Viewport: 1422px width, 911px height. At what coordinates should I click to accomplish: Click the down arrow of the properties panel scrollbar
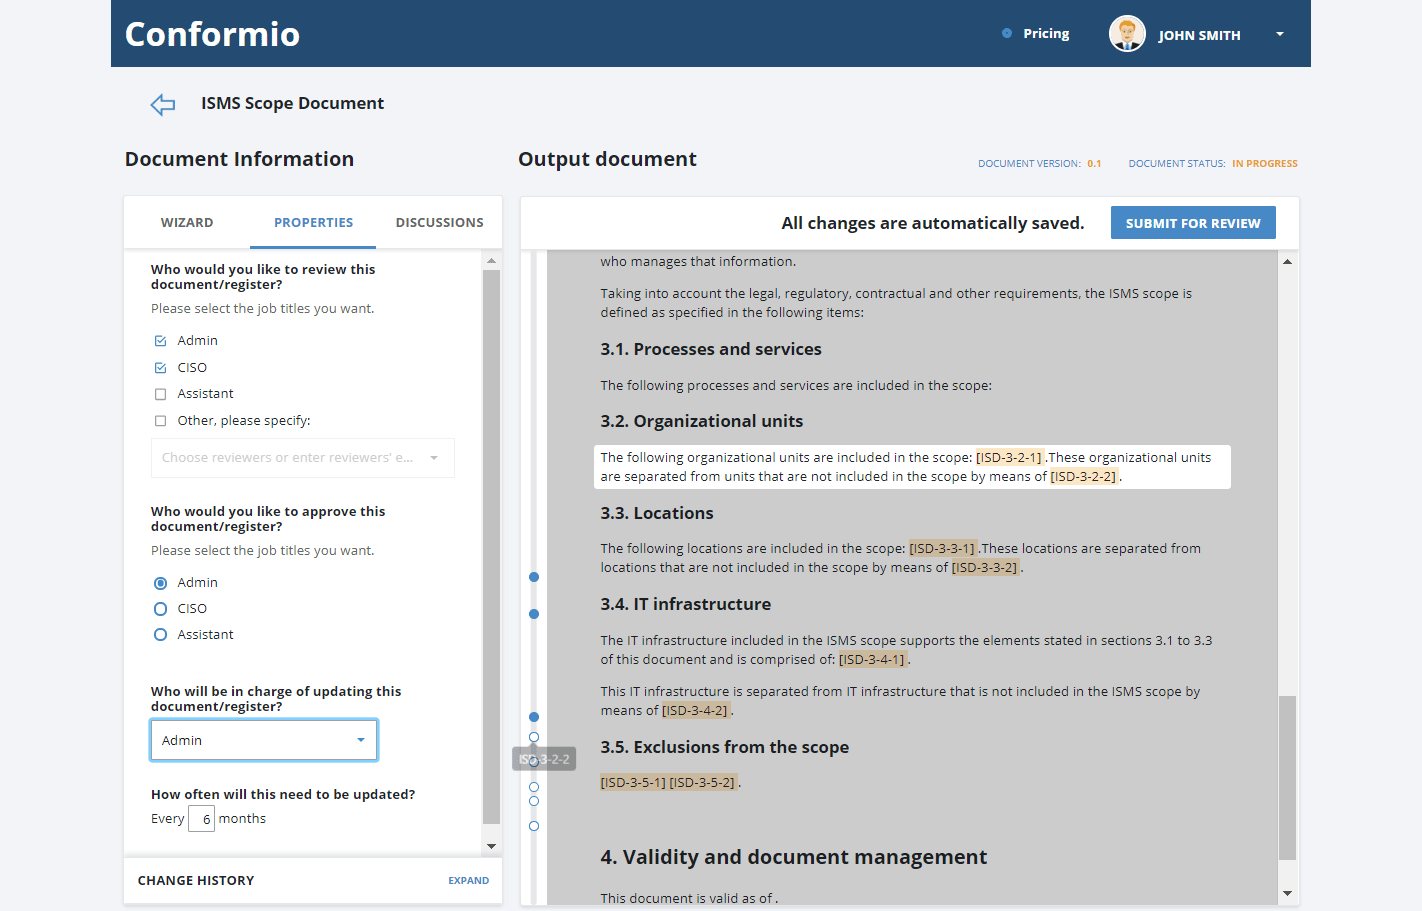[x=491, y=846]
